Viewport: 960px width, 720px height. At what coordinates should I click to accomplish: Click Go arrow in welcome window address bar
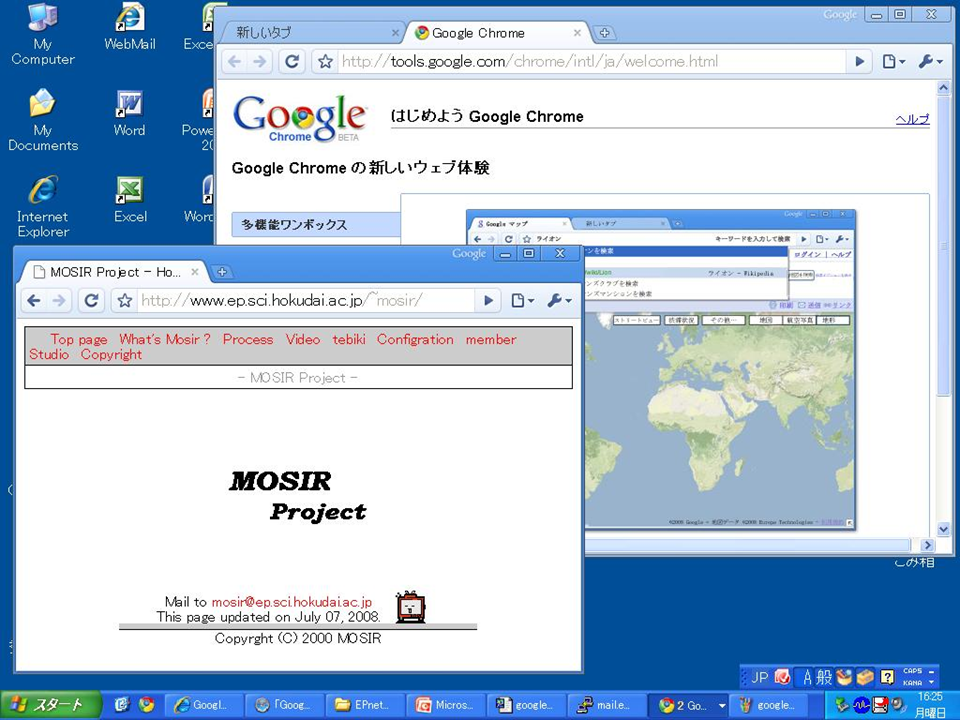[860, 61]
